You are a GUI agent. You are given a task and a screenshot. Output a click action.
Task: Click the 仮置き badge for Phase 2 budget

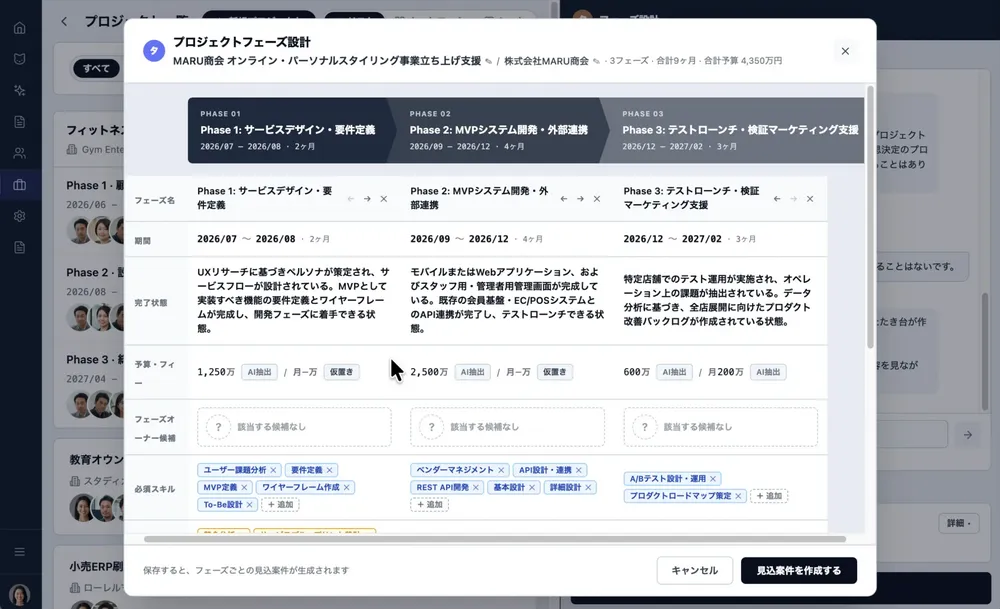pyautogui.click(x=554, y=372)
